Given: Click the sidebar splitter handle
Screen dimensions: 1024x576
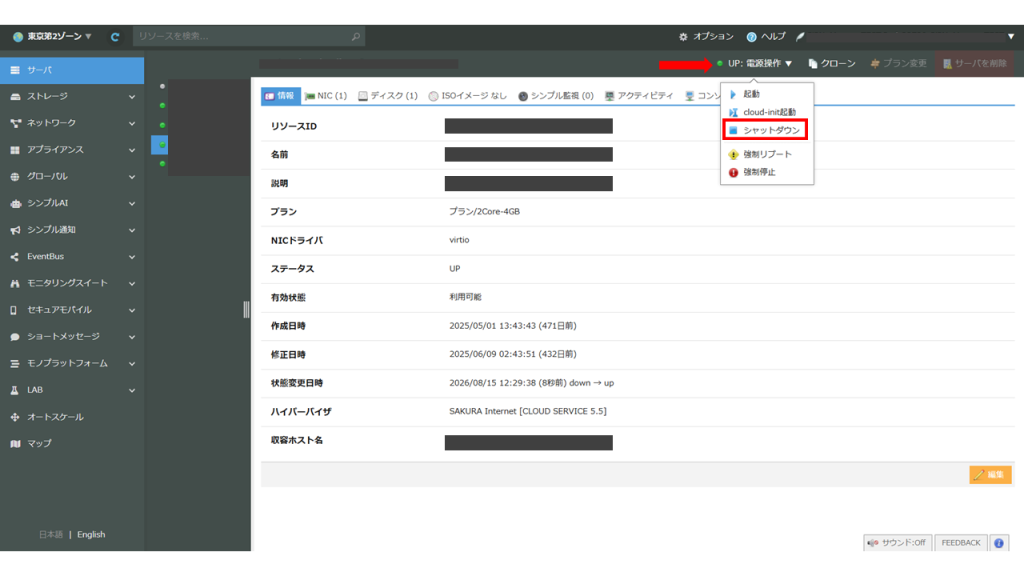Looking at the screenshot, I should click(246, 310).
